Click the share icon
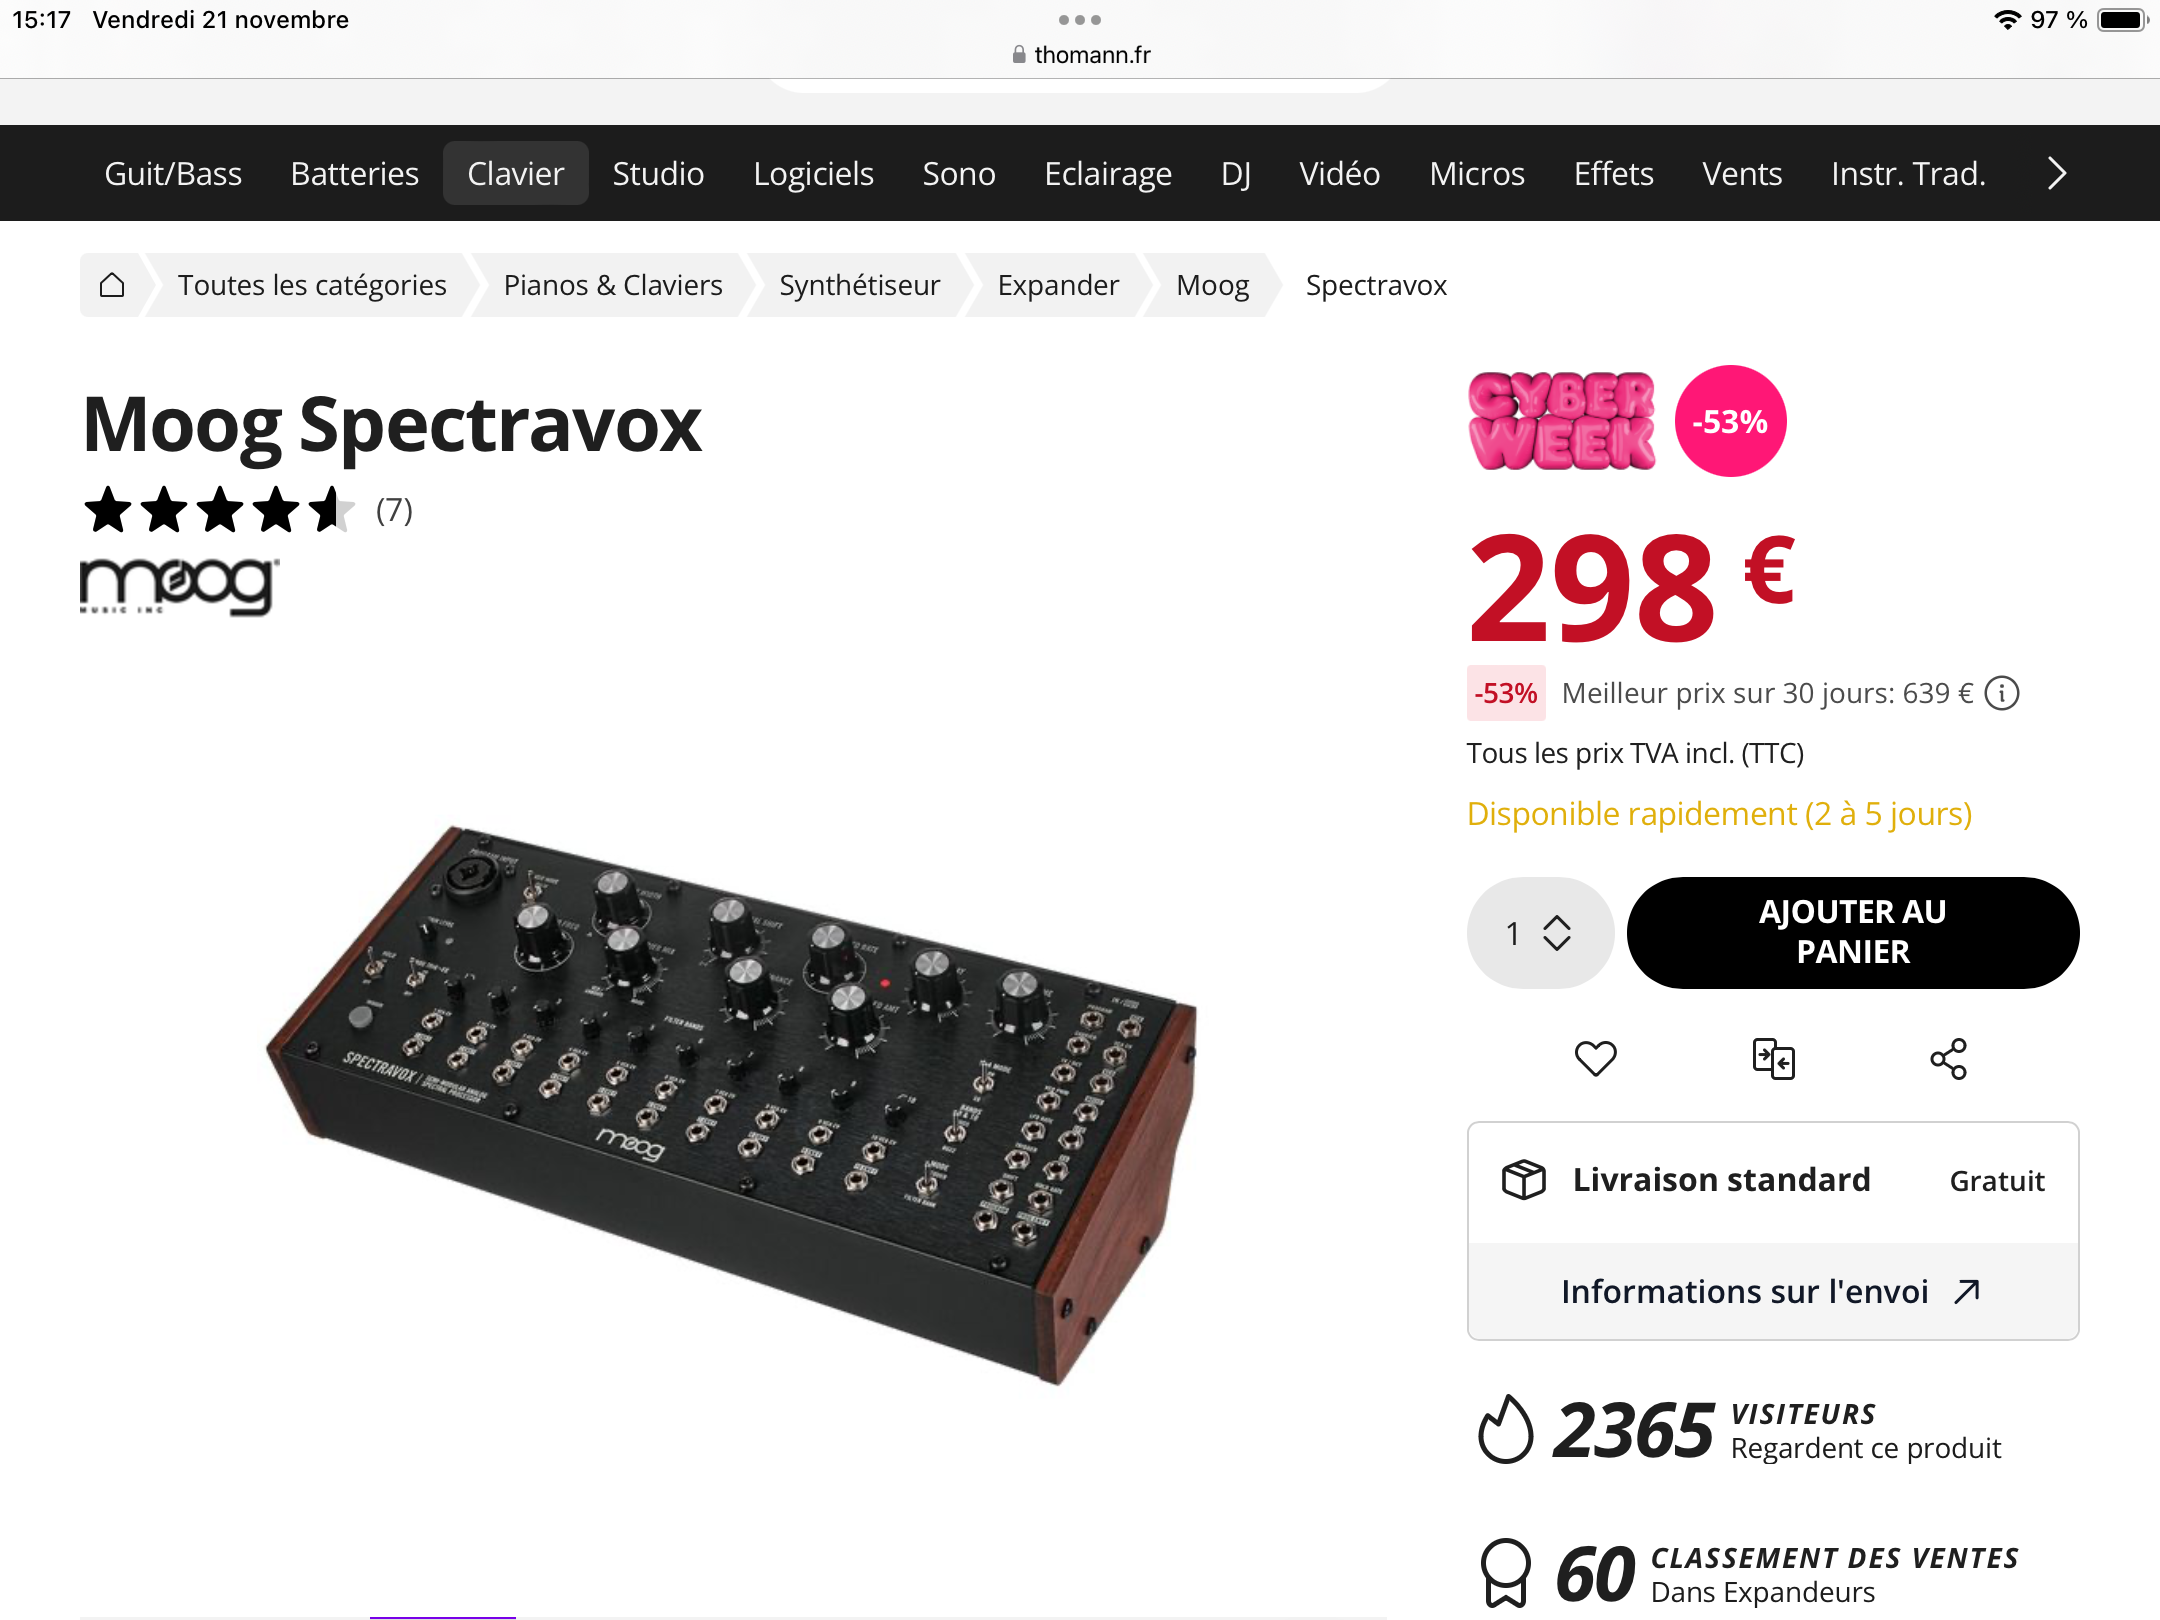 1948,1058
